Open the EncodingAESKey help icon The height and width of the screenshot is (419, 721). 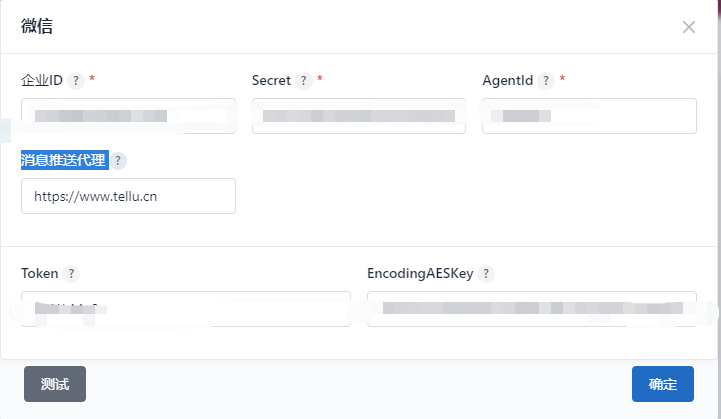click(486, 274)
